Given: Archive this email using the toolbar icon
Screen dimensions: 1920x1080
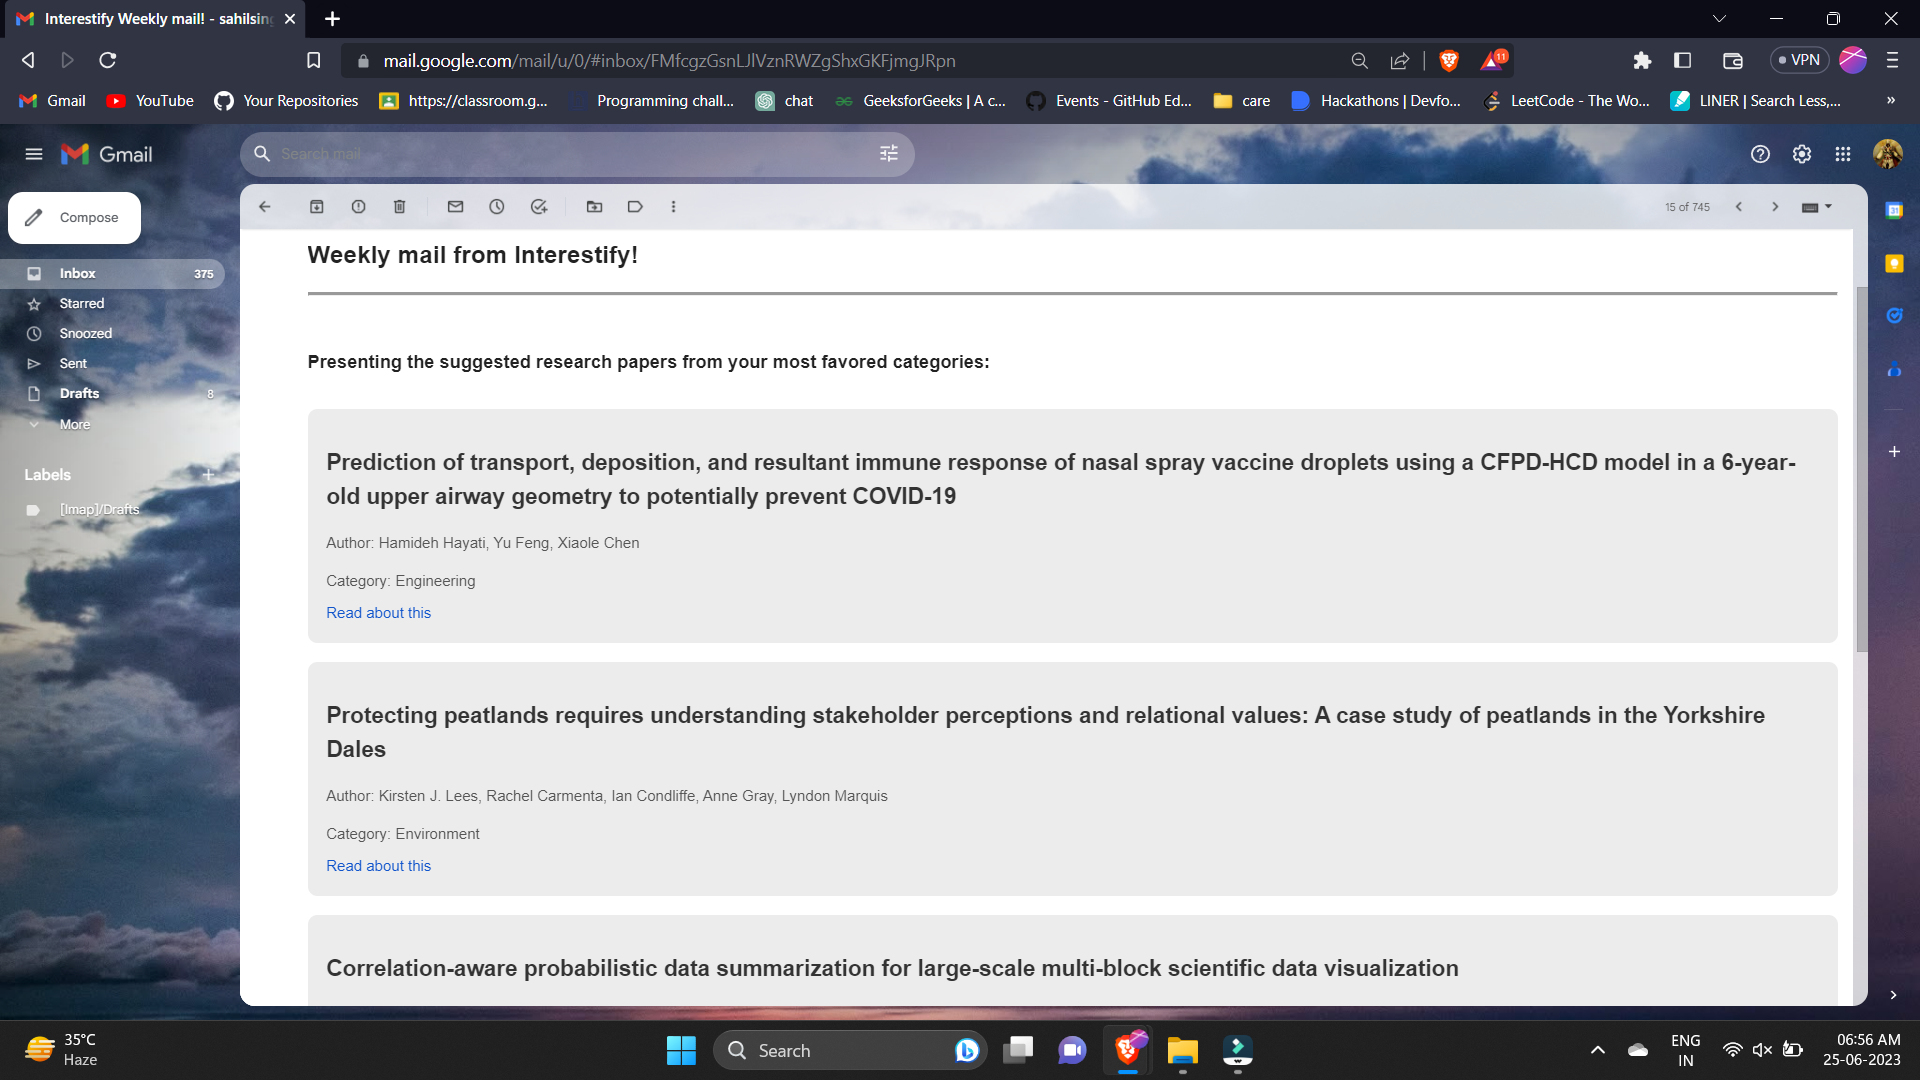Looking at the screenshot, I should pyautogui.click(x=316, y=207).
